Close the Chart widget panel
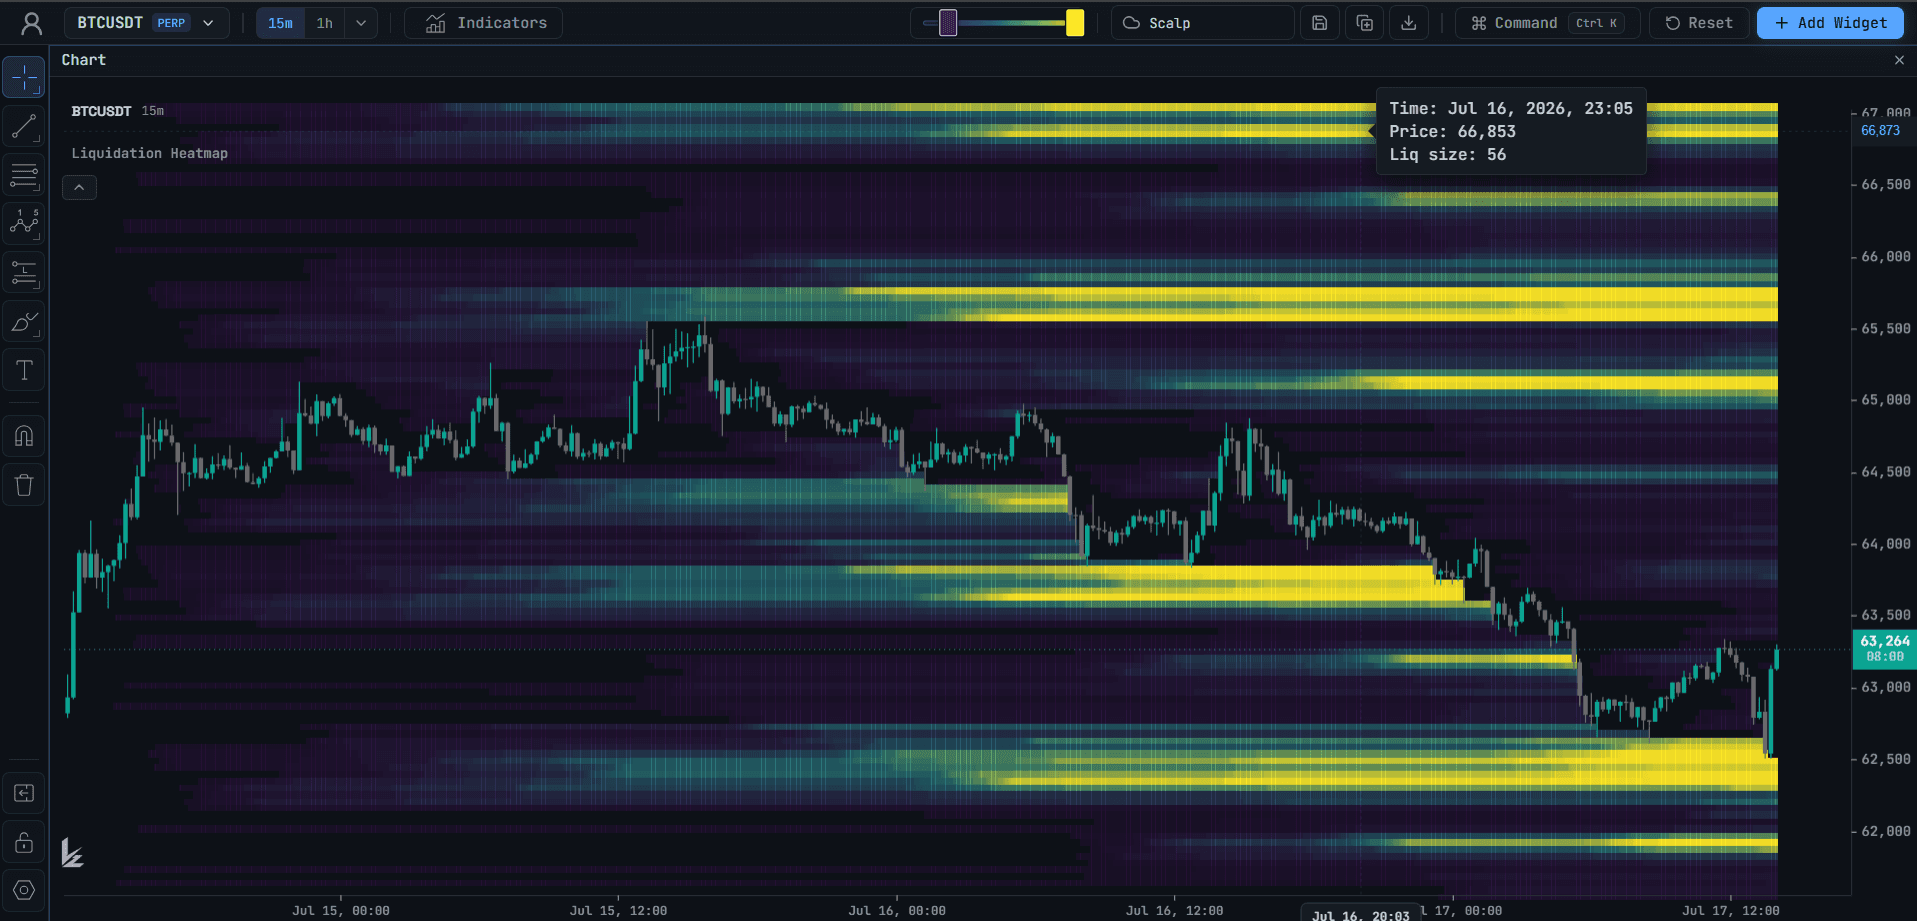This screenshot has height=921, width=1917. pyautogui.click(x=1899, y=60)
